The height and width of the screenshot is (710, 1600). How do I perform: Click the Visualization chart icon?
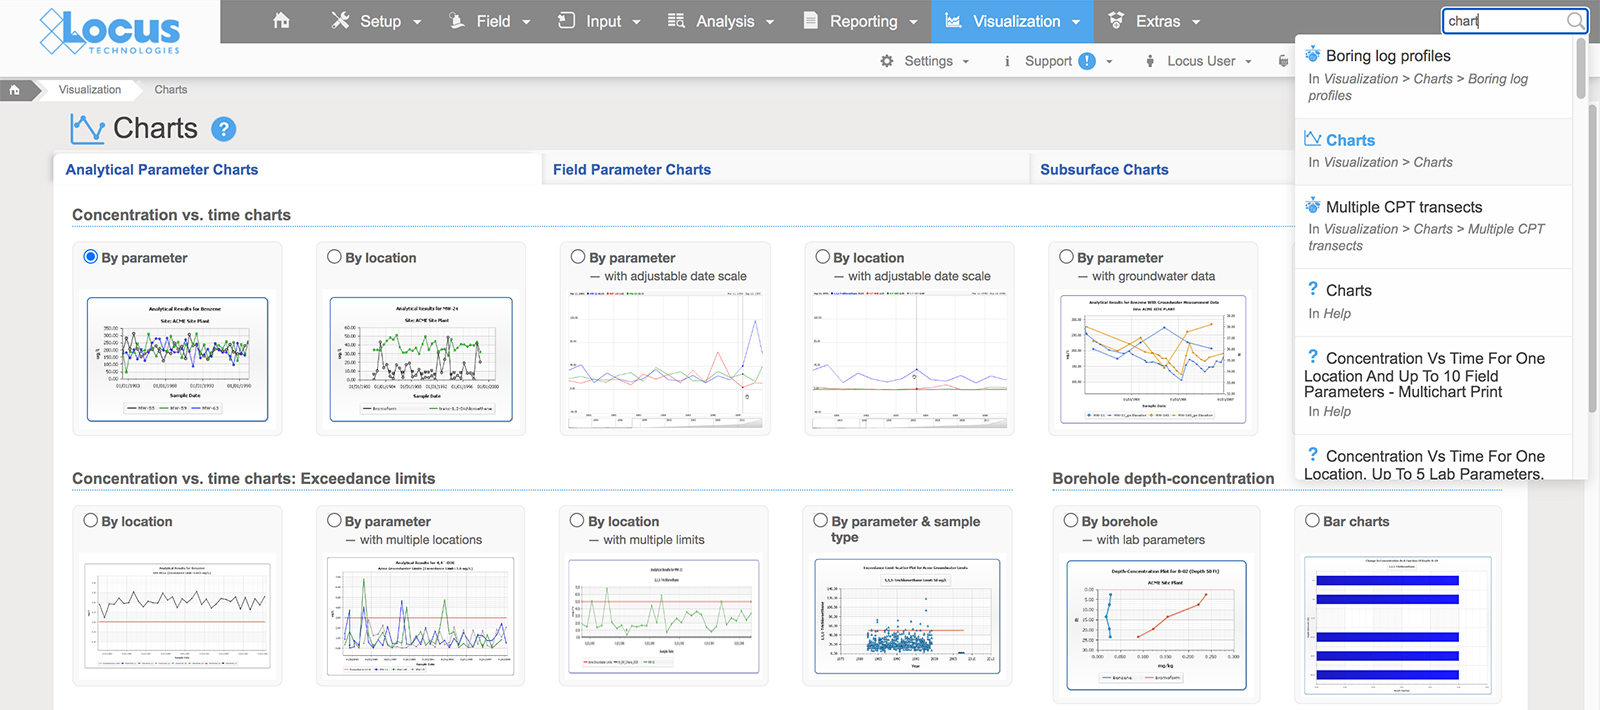point(953,21)
